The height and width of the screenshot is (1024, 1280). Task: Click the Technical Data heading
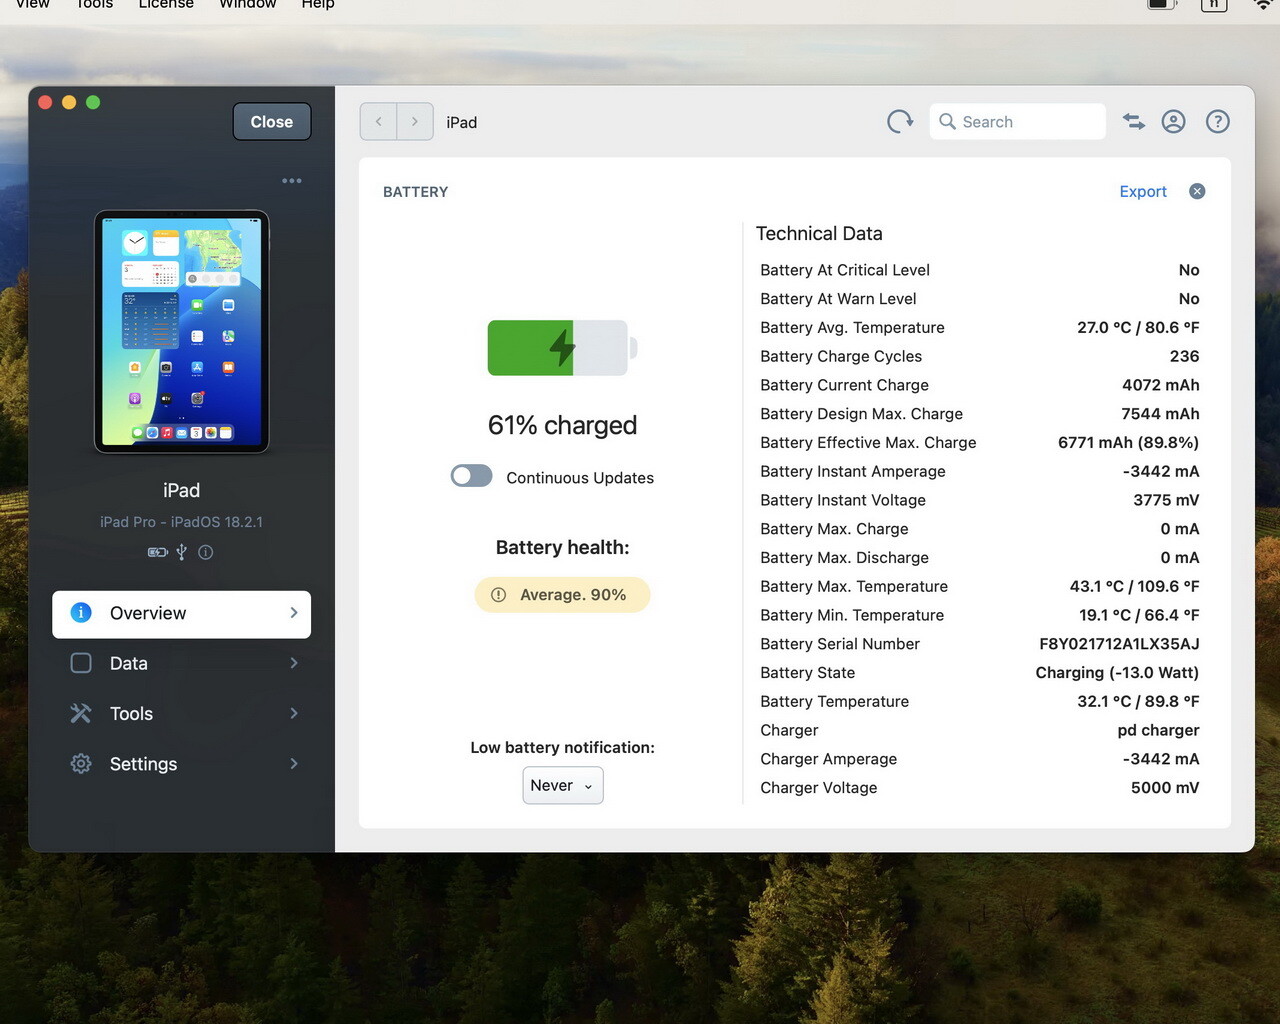click(x=819, y=233)
